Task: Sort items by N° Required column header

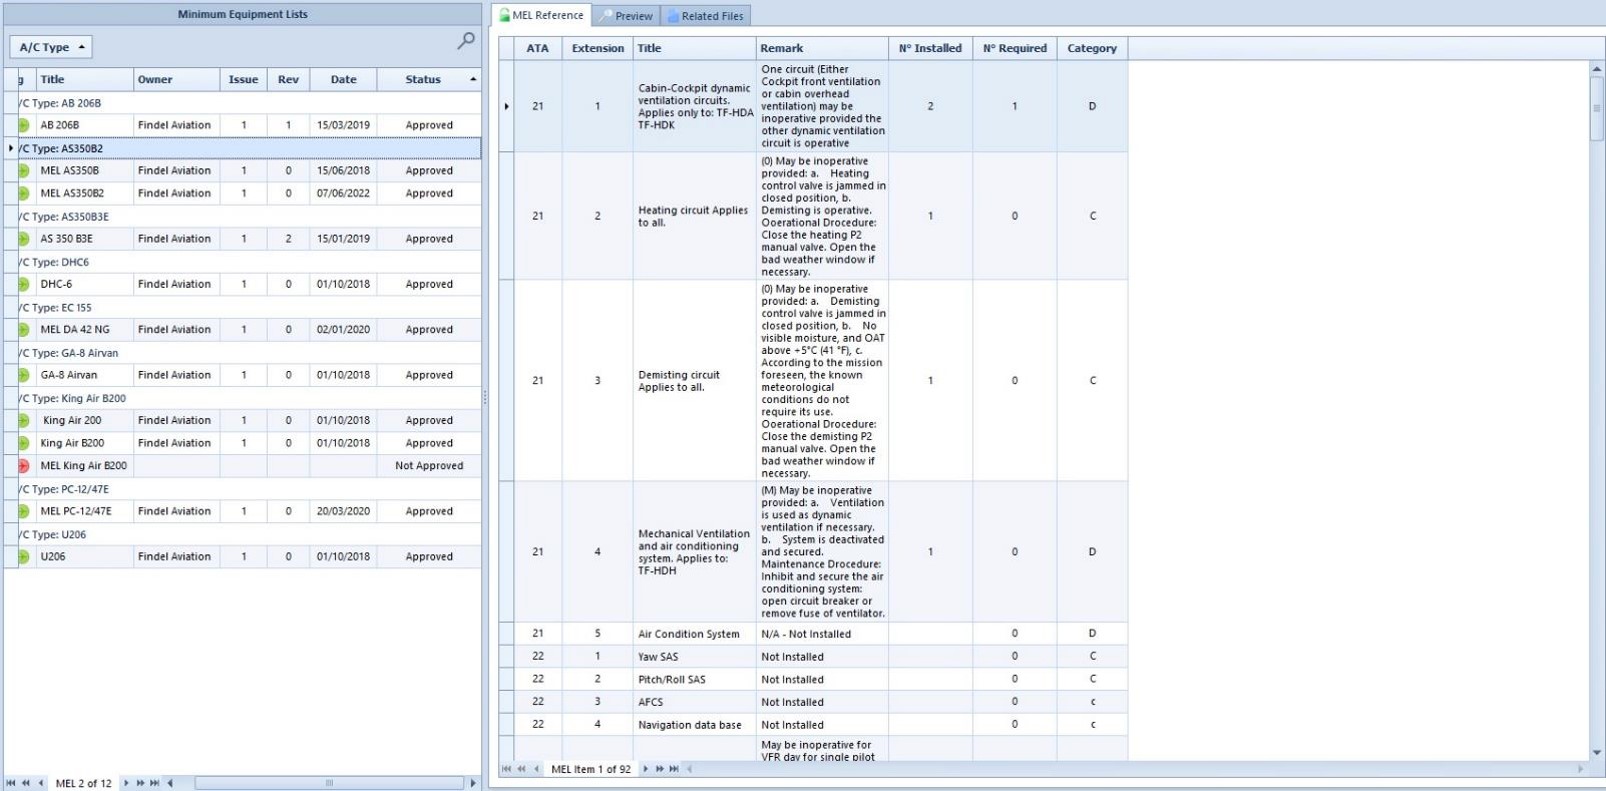Action: [x=1015, y=48]
